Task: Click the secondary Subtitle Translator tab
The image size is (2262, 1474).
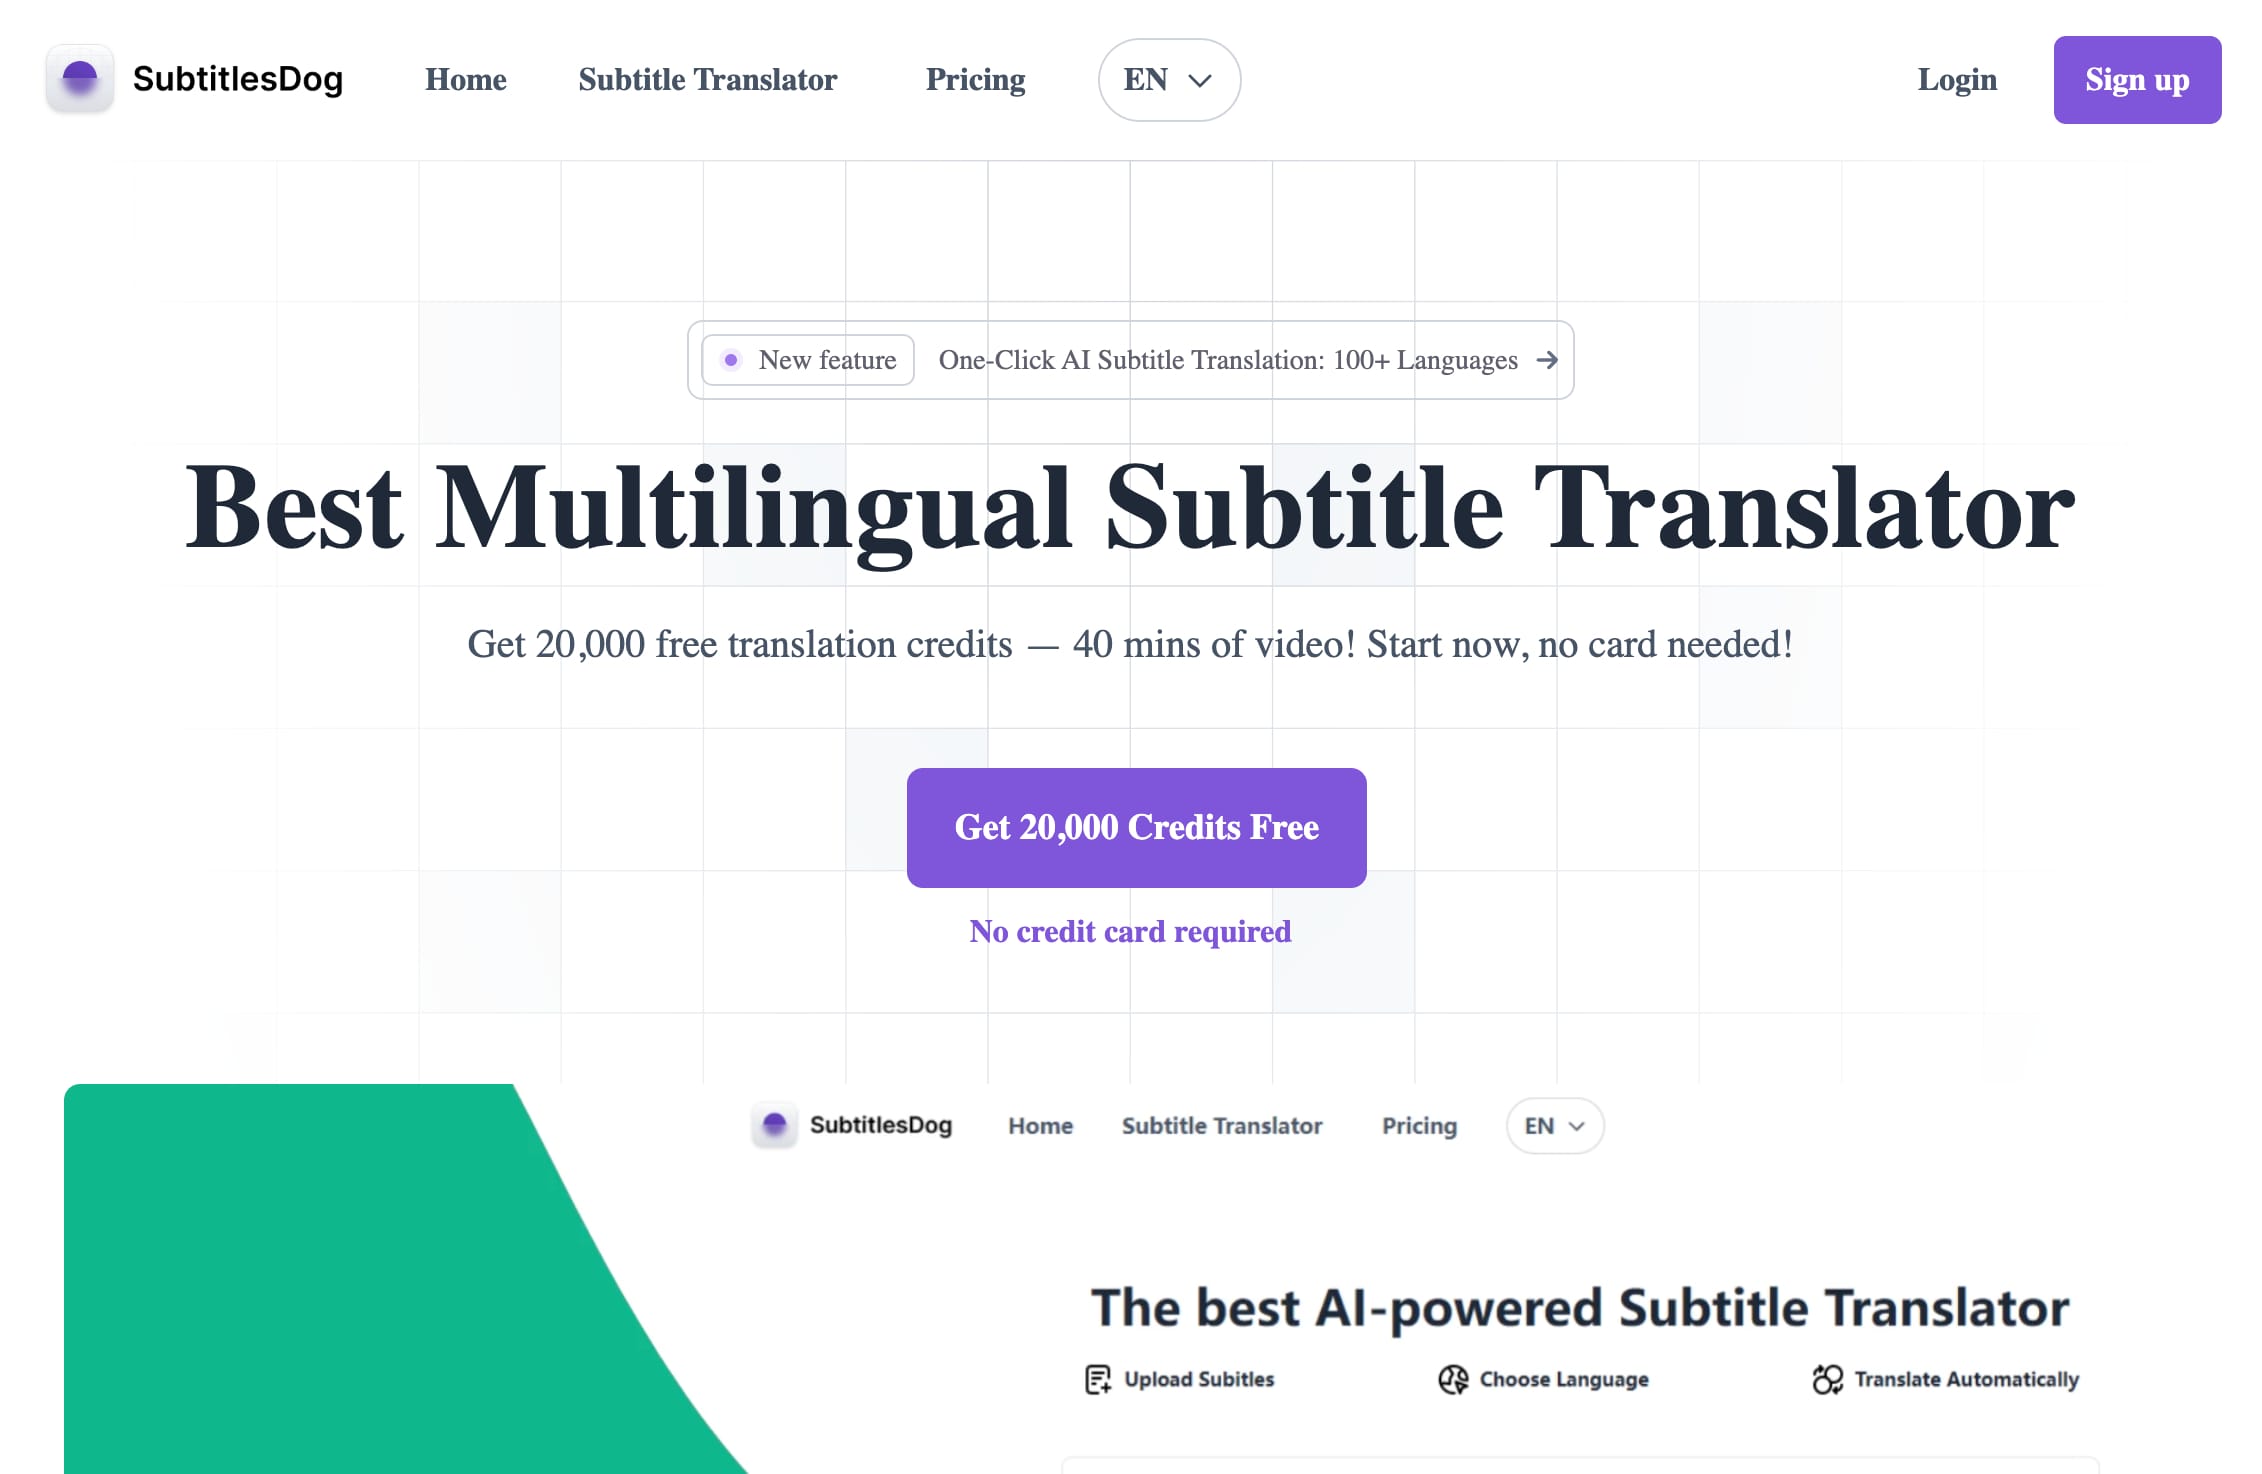Action: (x=1222, y=1126)
